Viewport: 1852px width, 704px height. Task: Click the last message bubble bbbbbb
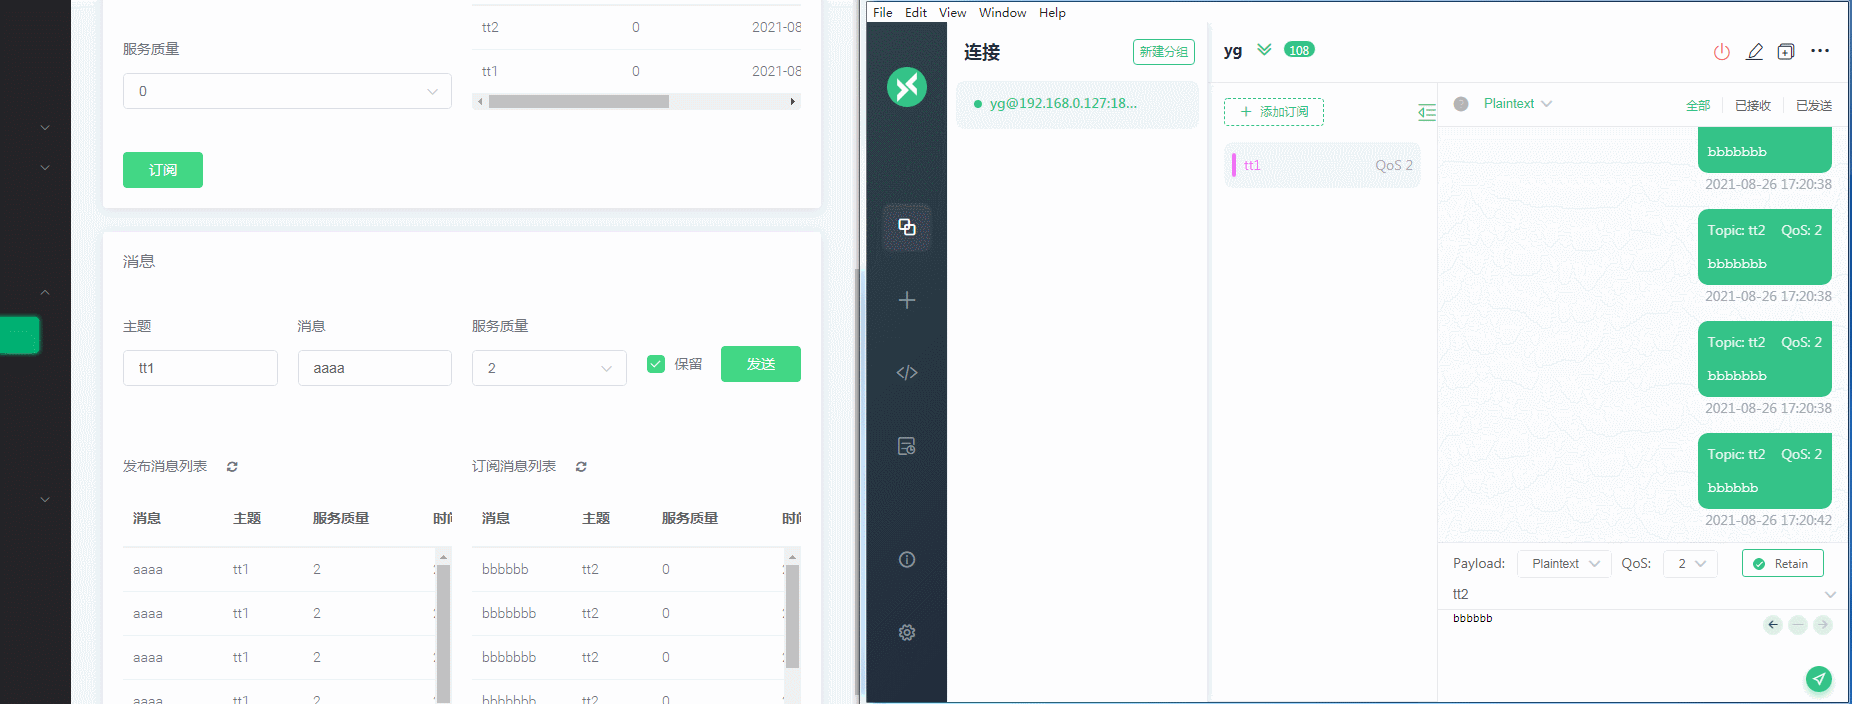(x=1764, y=471)
